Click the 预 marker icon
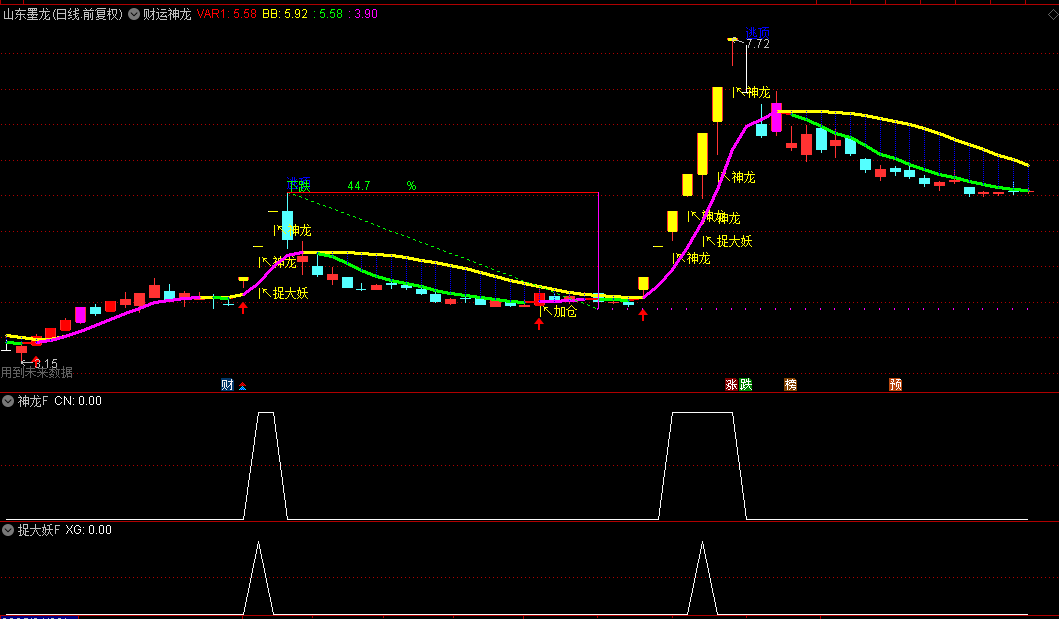This screenshot has width=1059, height=619. coord(896,385)
